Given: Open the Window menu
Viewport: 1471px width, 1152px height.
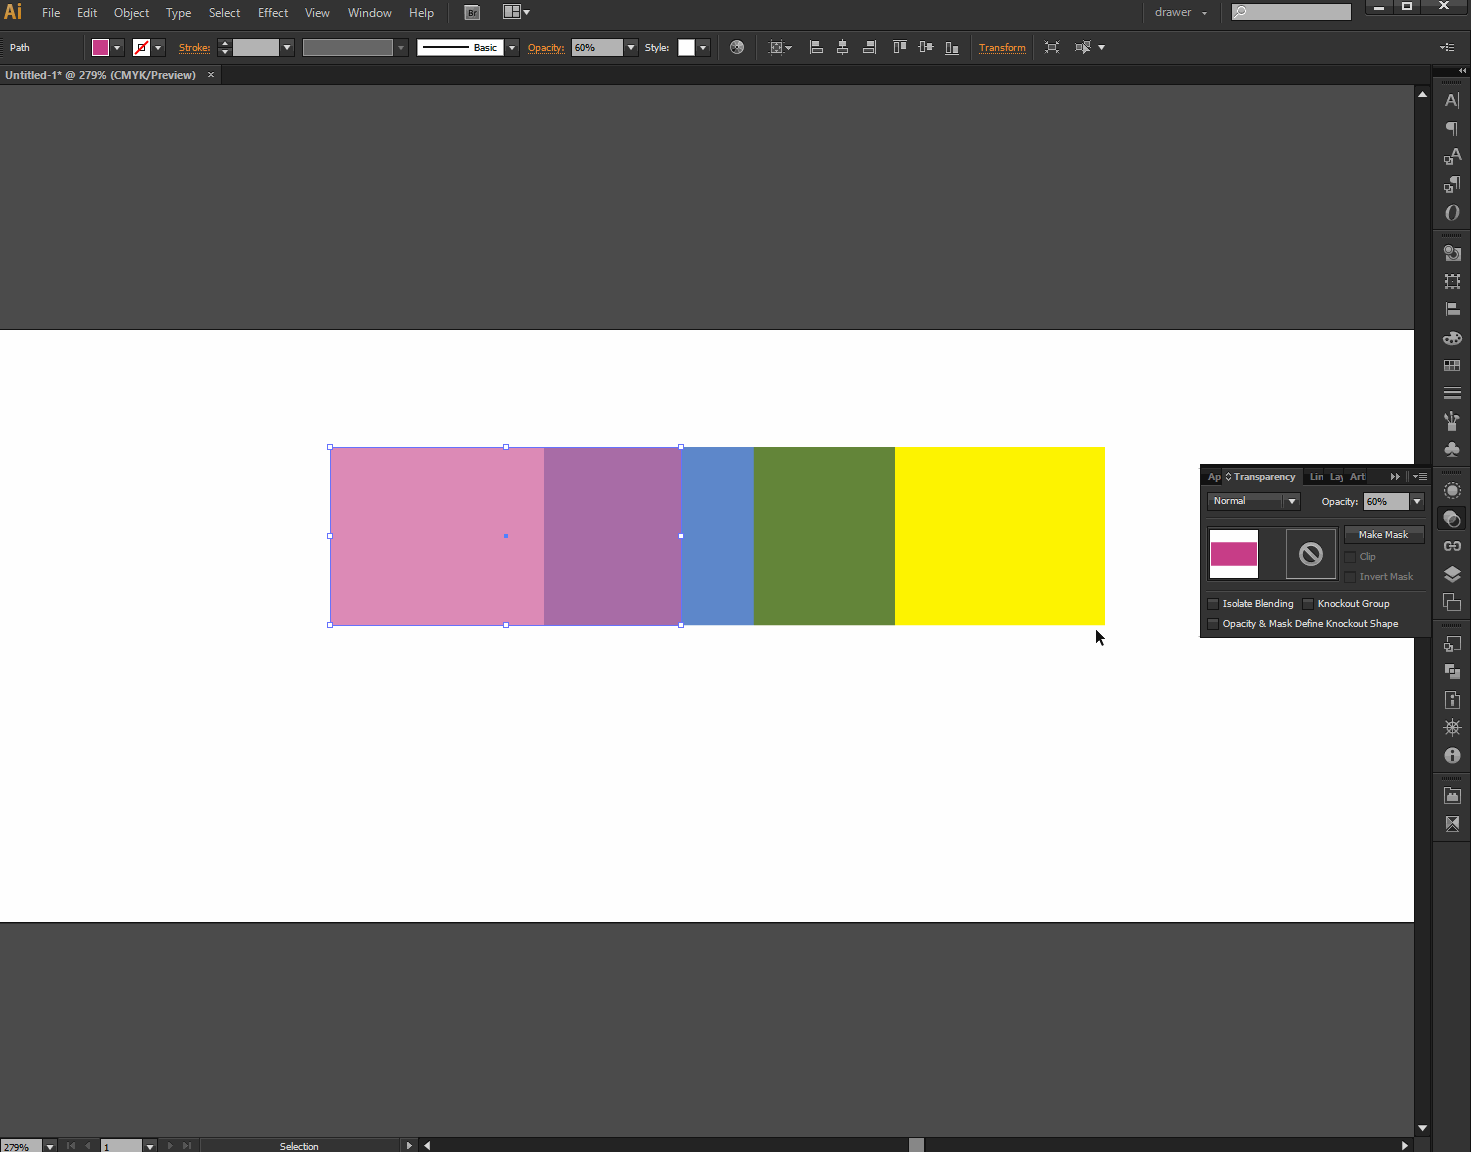Looking at the screenshot, I should tap(369, 13).
